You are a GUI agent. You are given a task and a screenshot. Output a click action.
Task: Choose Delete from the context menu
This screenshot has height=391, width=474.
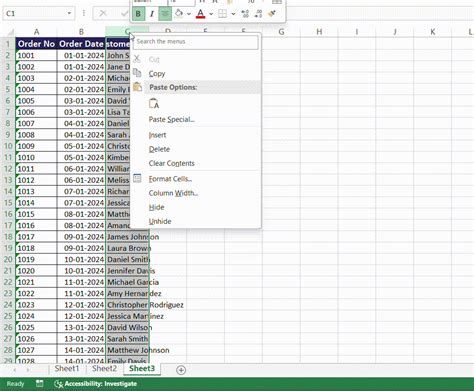pos(159,149)
